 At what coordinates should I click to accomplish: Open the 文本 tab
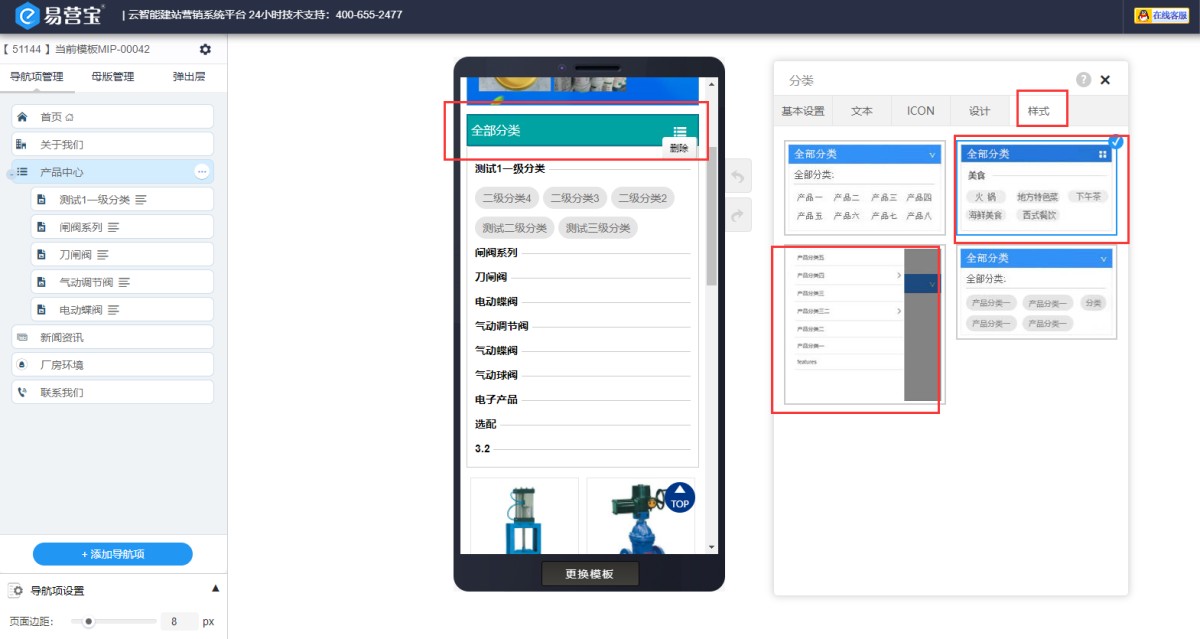click(862, 111)
